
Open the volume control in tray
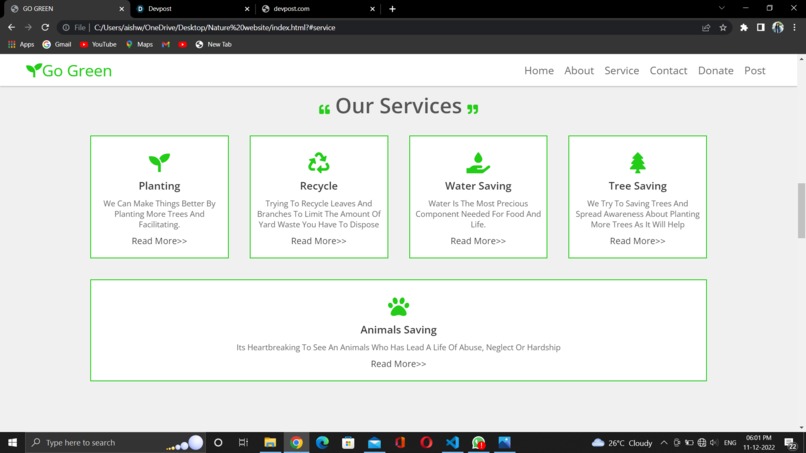[x=714, y=442]
